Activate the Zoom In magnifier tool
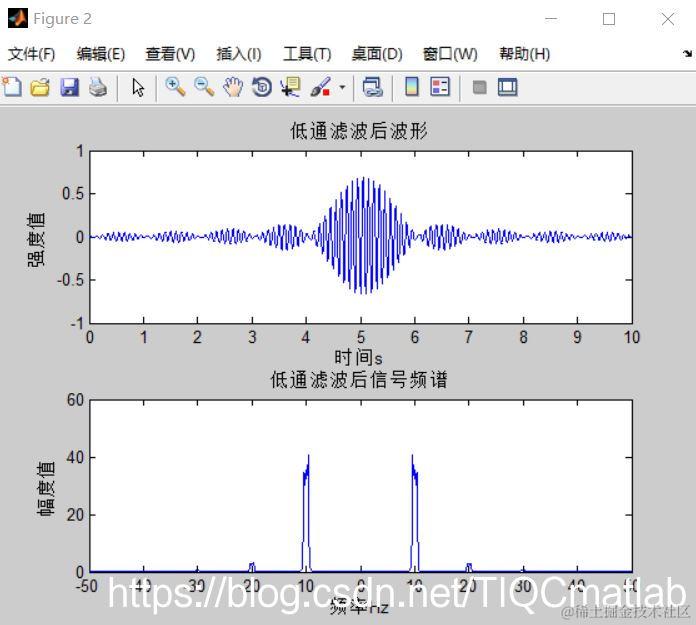The width and height of the screenshot is (696, 625). point(175,87)
